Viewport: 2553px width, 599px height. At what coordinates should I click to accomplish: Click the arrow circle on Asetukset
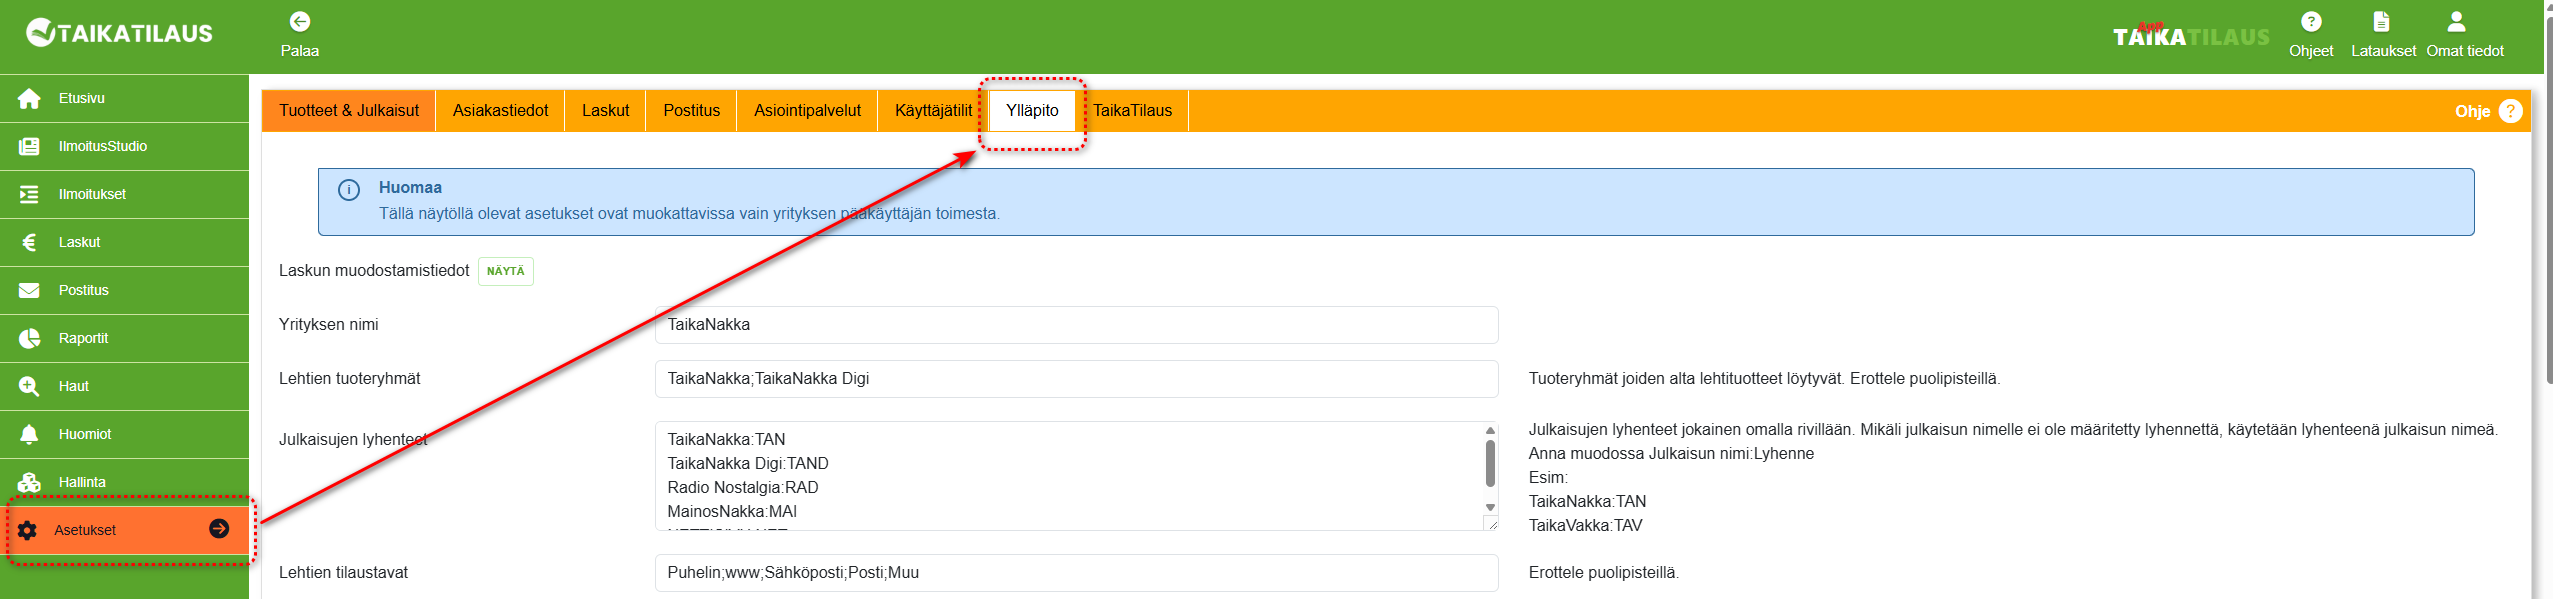coord(219,529)
